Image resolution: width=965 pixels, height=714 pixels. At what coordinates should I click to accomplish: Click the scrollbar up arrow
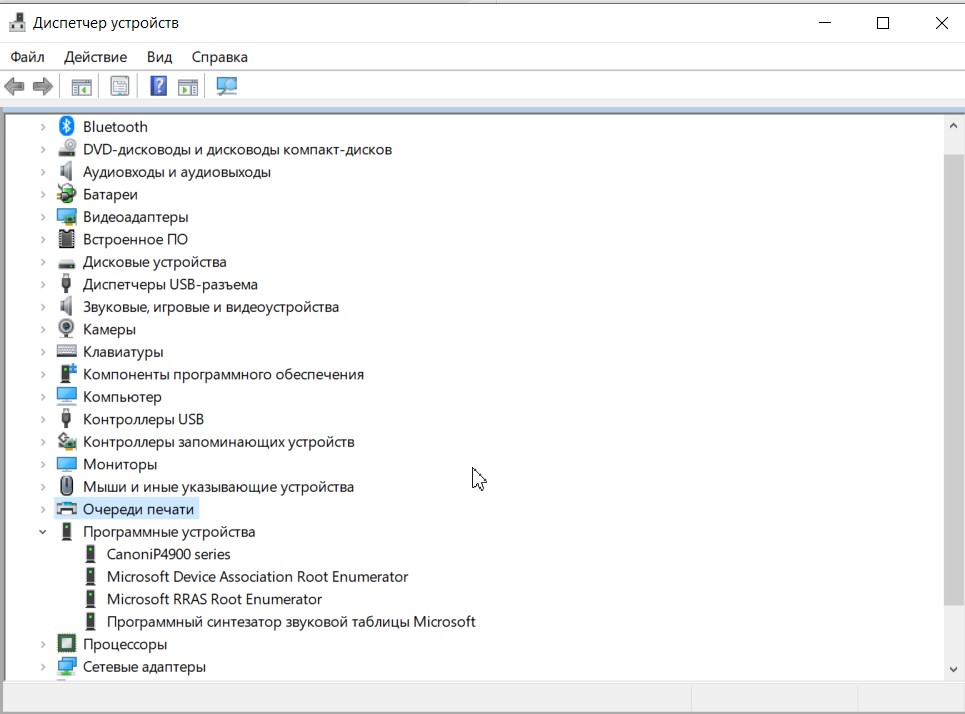(x=953, y=126)
